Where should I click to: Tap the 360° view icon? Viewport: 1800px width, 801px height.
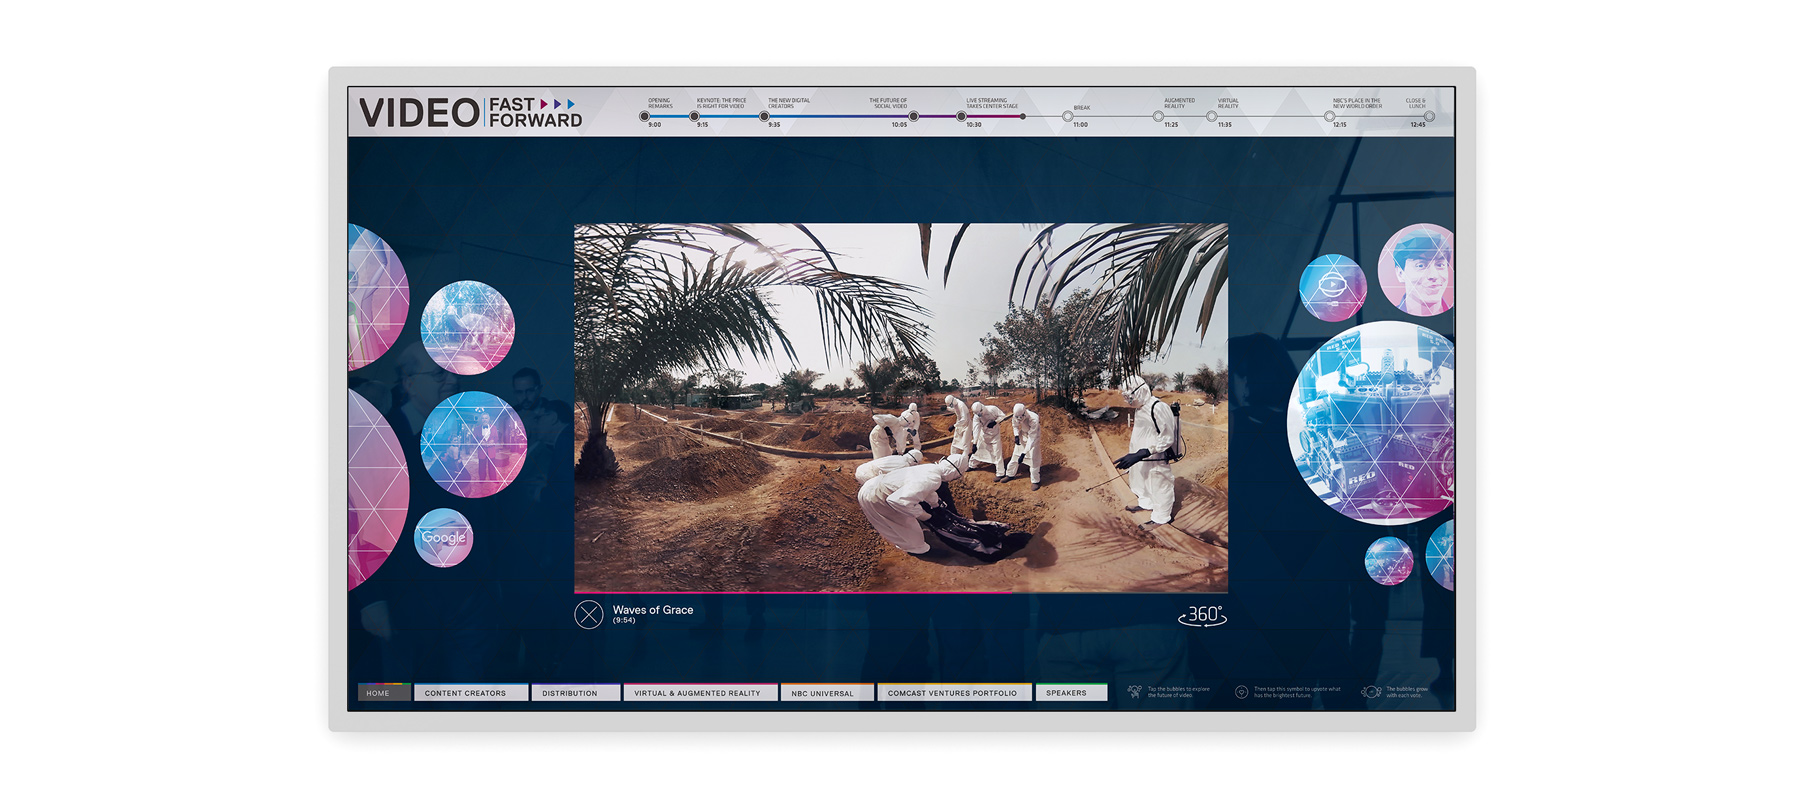pos(1202,615)
